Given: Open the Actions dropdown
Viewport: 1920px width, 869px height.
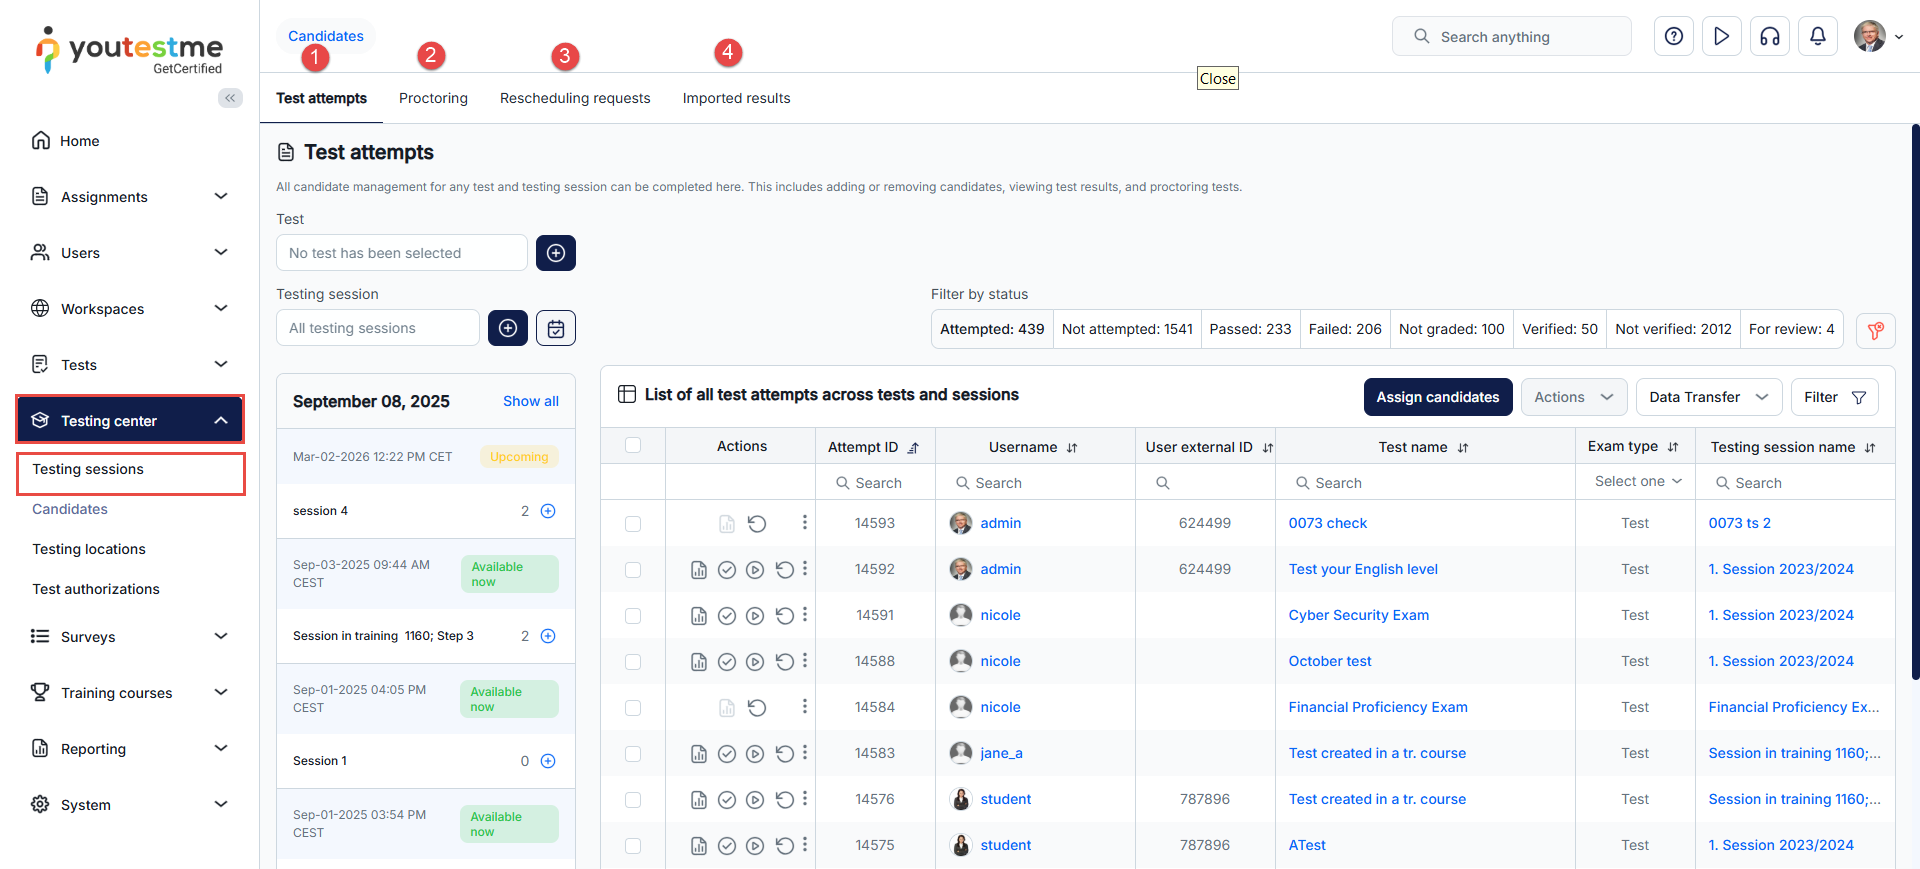Looking at the screenshot, I should click(1573, 397).
